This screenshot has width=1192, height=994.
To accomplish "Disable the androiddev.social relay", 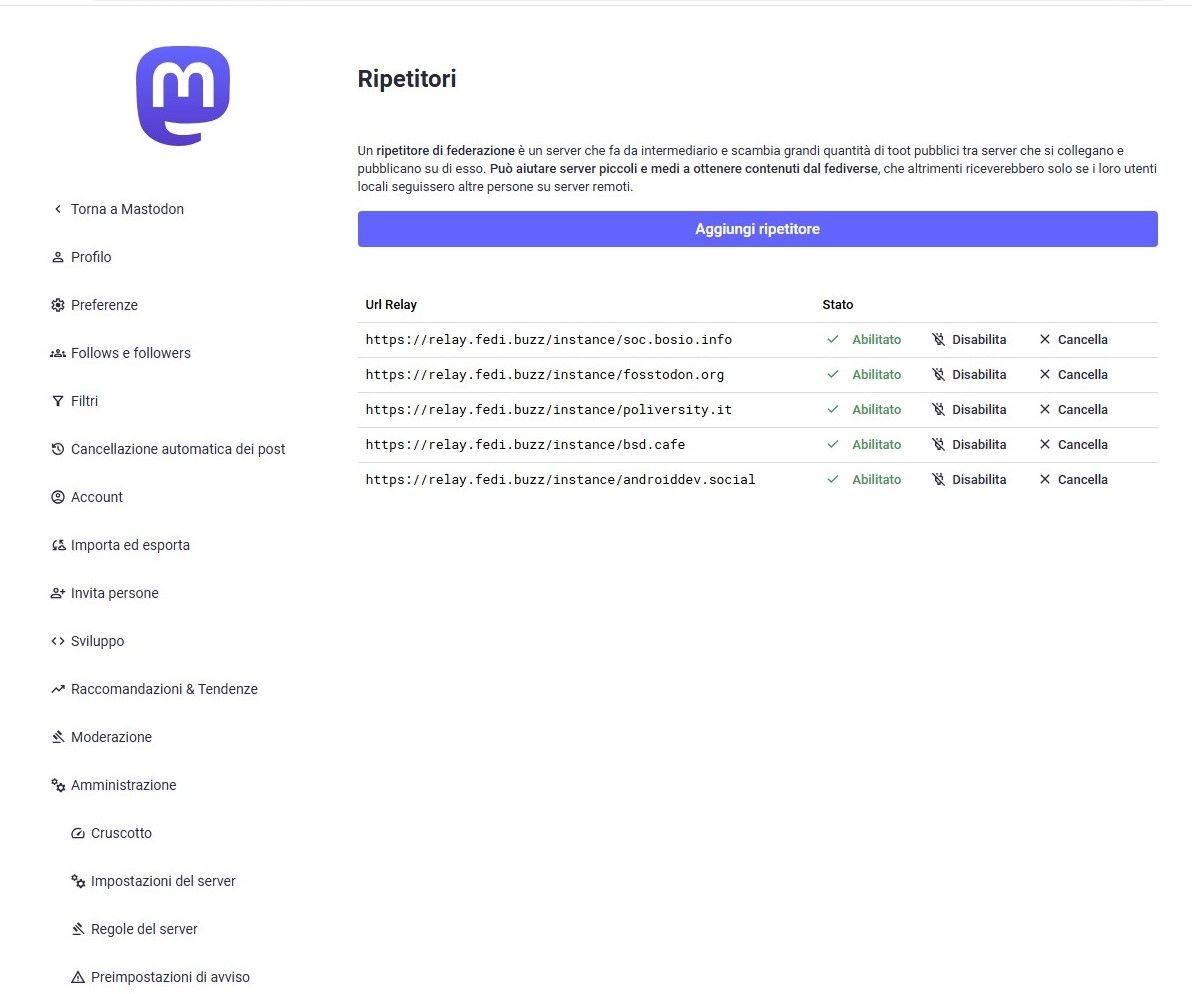I will click(968, 480).
